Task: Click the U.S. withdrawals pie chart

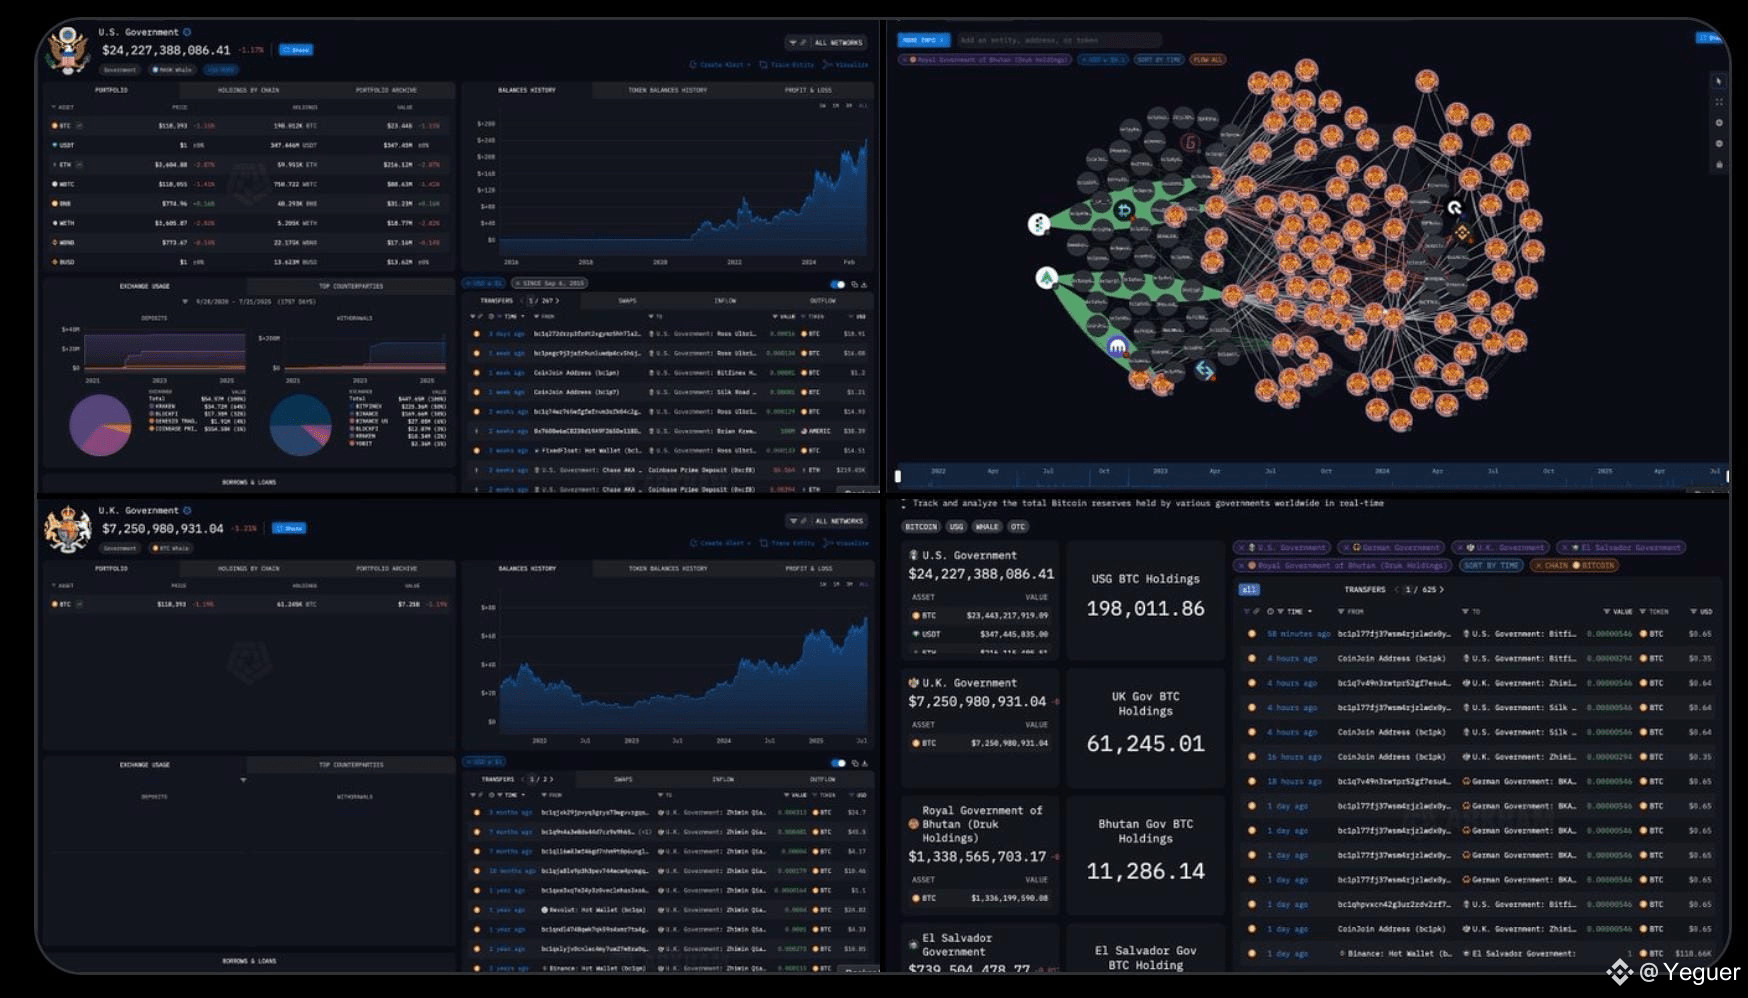Action: coord(301,425)
